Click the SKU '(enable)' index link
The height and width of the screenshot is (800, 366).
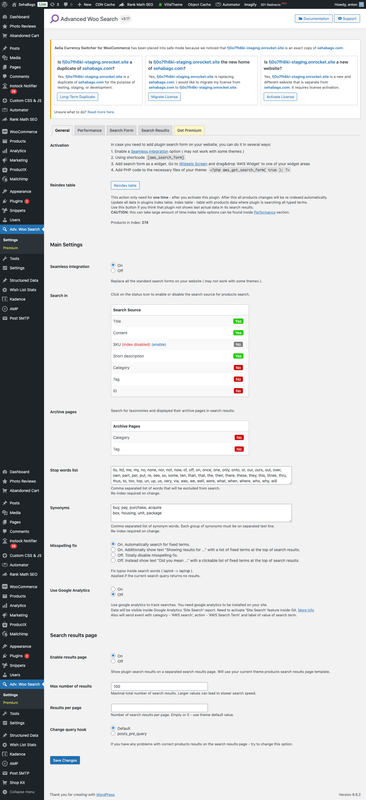point(159,344)
